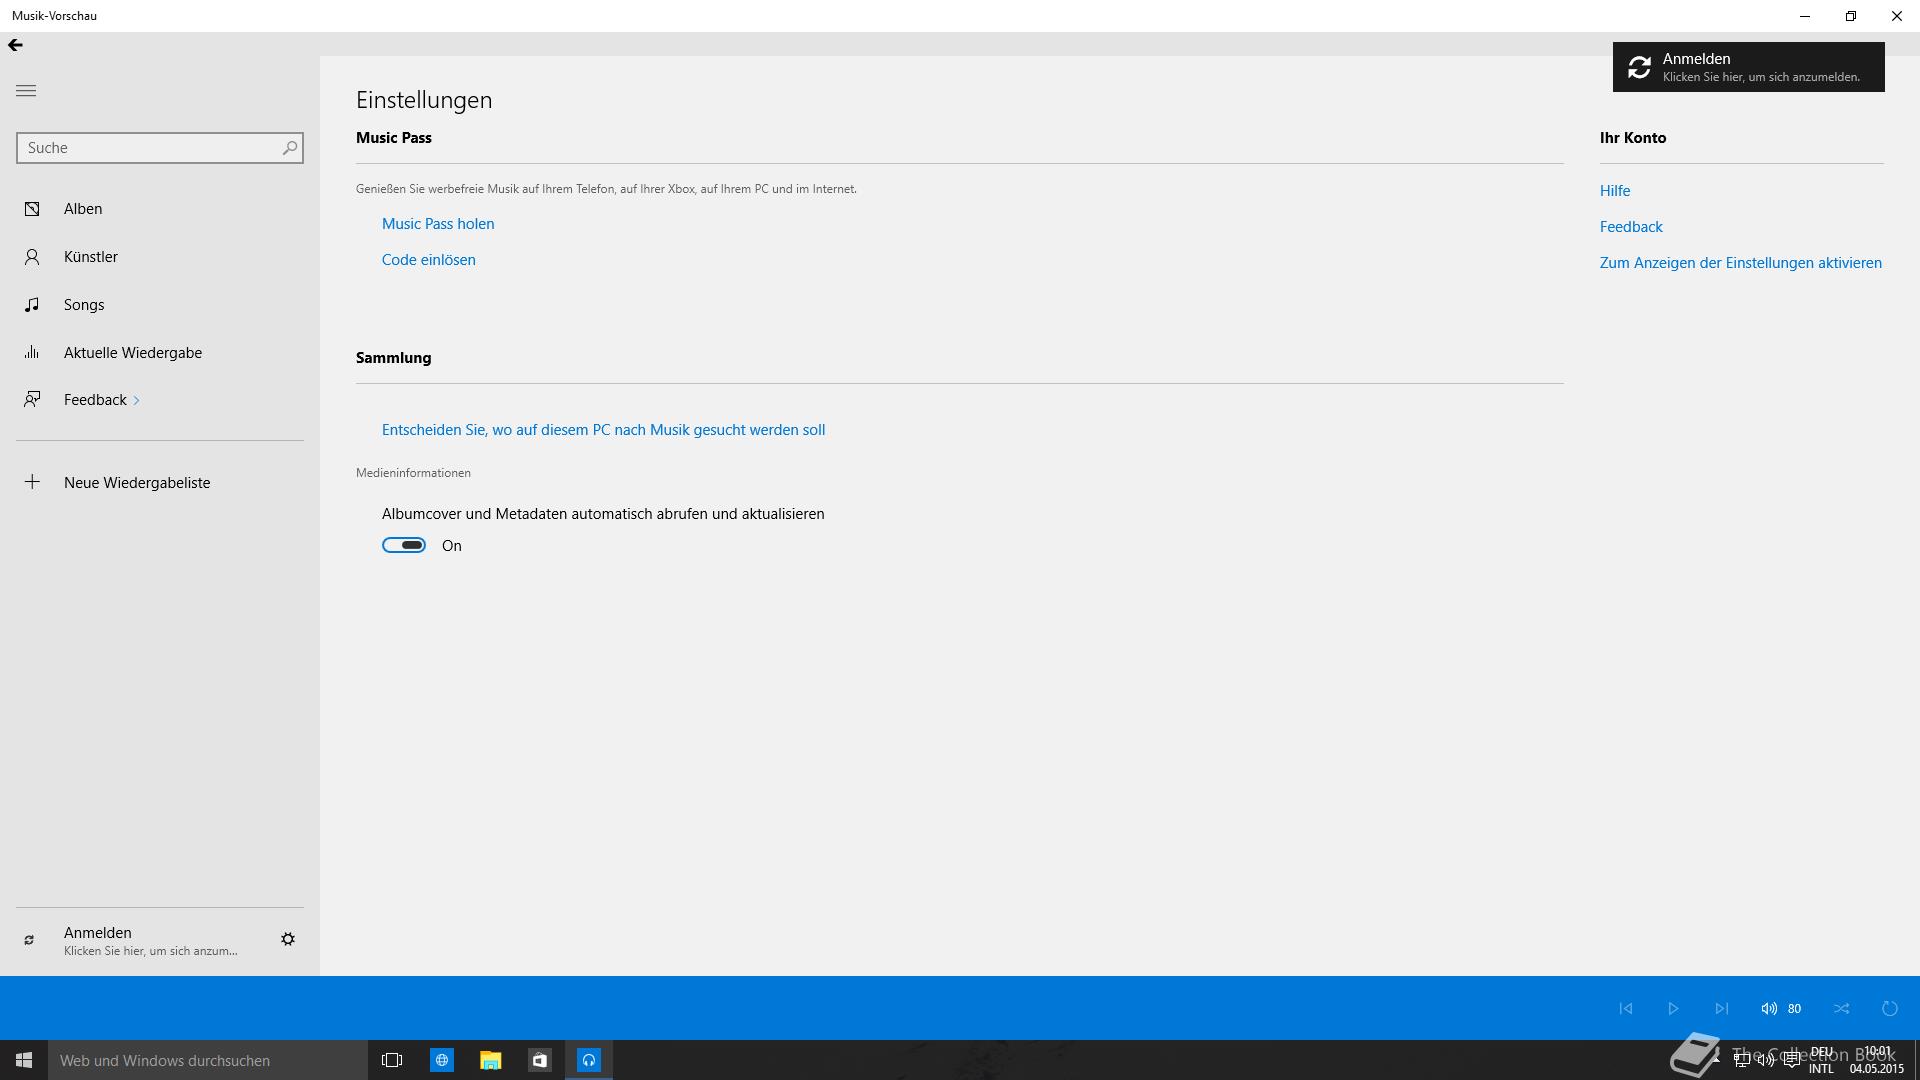The image size is (1920, 1080).
Task: Open the Windows Start menu
Action: coord(24,1060)
